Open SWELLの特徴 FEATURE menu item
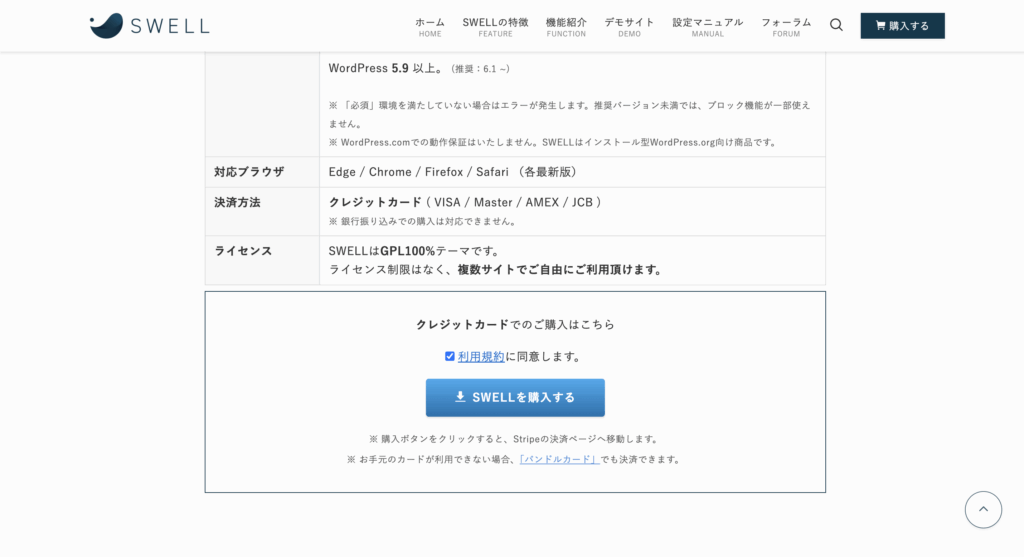This screenshot has height=557, width=1024. click(495, 26)
